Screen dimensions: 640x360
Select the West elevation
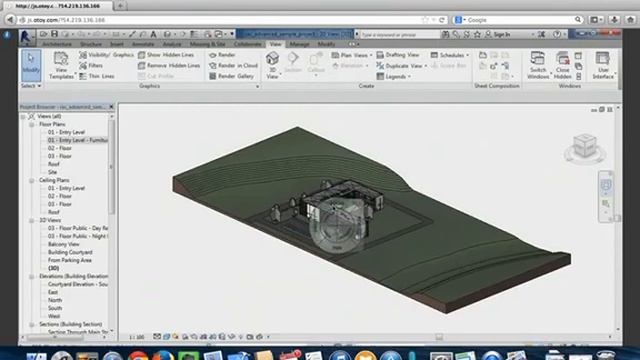pyautogui.click(x=53, y=316)
